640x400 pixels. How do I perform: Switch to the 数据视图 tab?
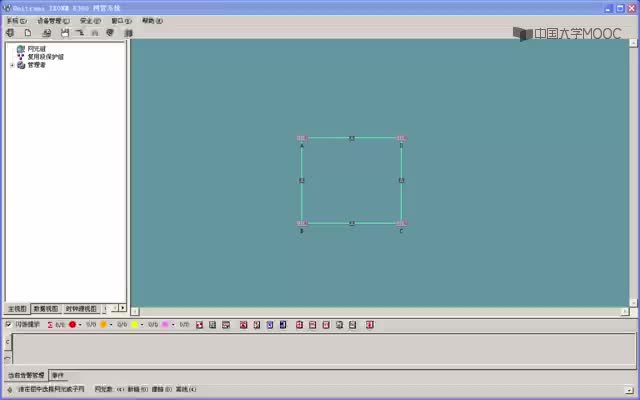pos(46,309)
